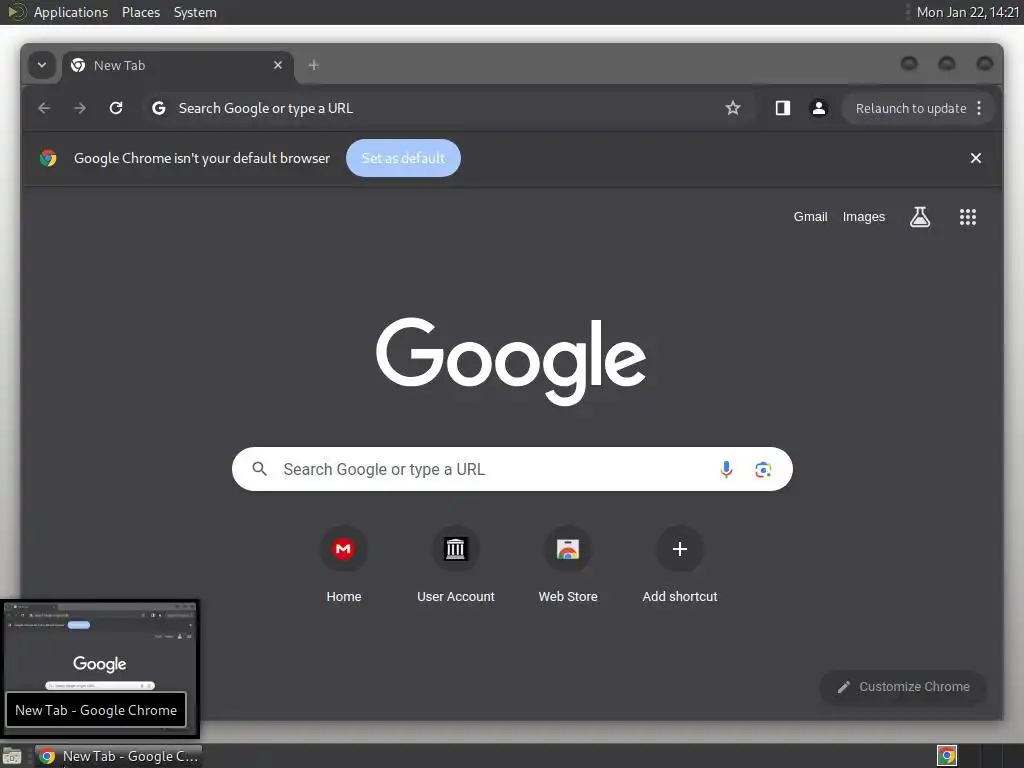Screen dimensions: 1024x768
Task: Bookmark this tab with the star icon
Action: [x=733, y=108]
